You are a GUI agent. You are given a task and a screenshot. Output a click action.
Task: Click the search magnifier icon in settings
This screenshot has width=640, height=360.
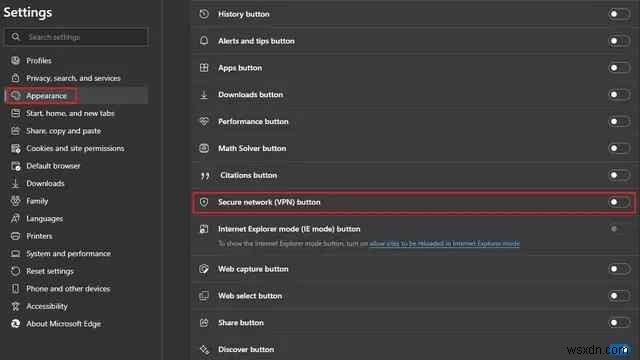pos(16,37)
